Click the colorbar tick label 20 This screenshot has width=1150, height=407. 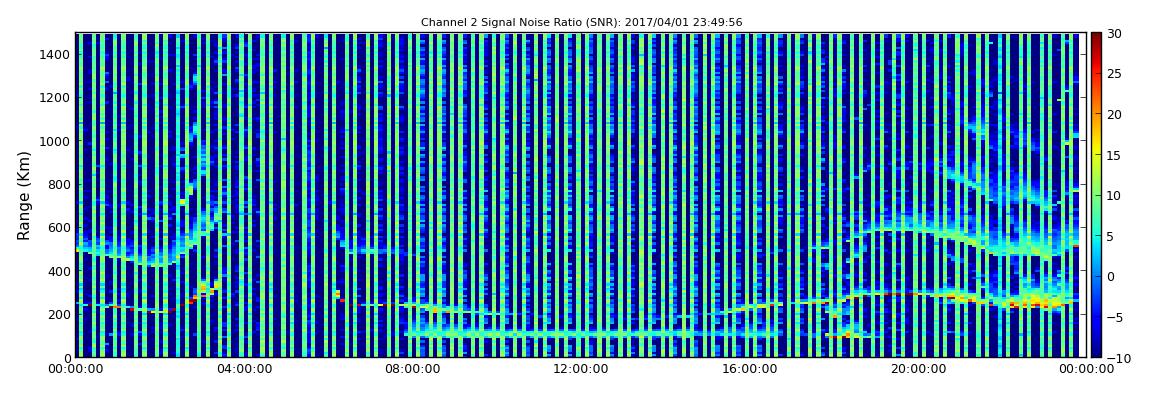[x=1114, y=114]
